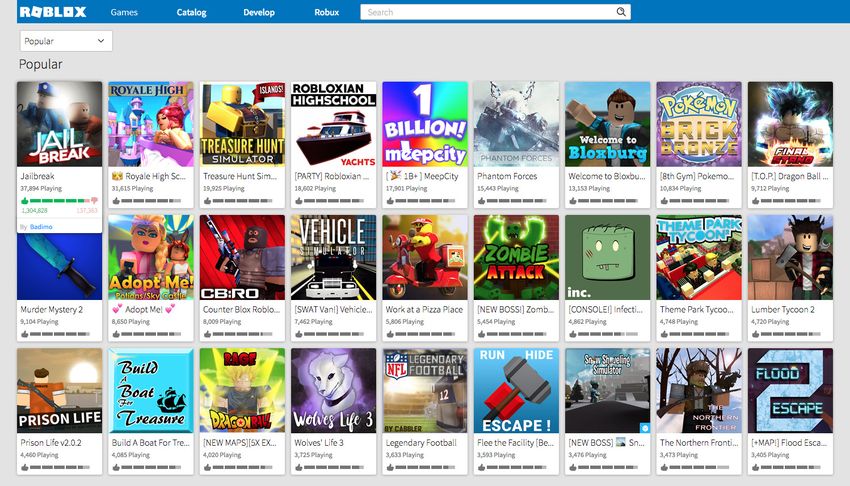Open the Flood Escape 2 thumbnail
The height and width of the screenshot is (486, 850).
[790, 391]
